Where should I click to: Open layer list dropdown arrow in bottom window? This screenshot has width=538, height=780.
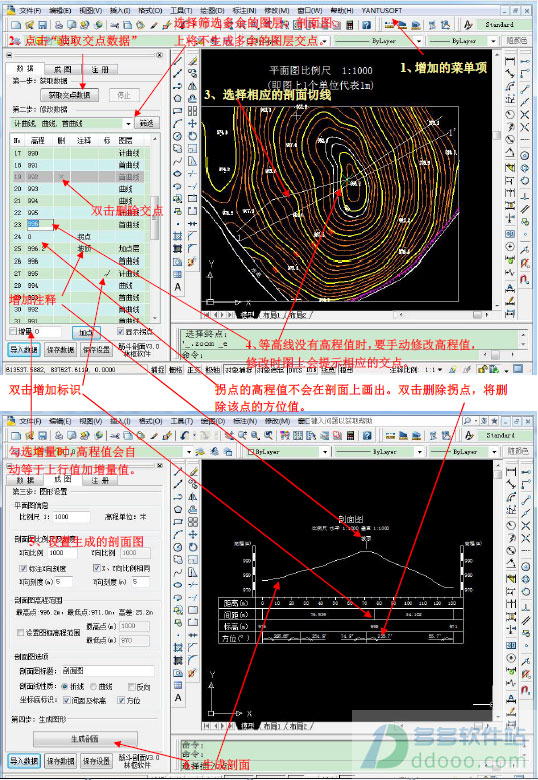click(x=189, y=452)
